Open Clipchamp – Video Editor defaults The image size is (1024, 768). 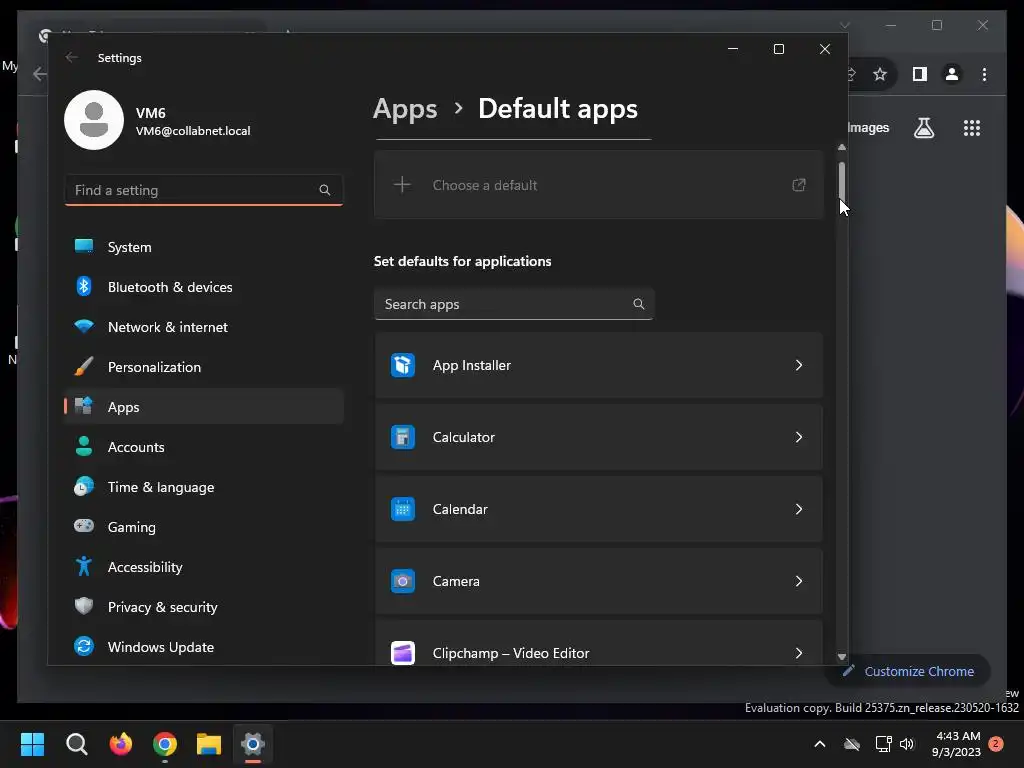(x=599, y=643)
